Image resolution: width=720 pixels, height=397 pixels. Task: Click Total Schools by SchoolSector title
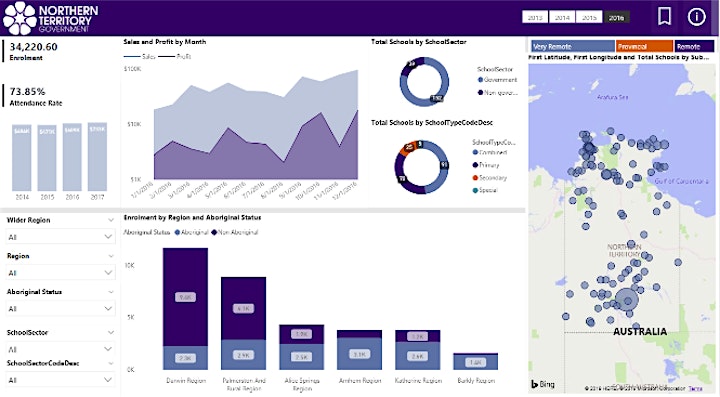coord(418,42)
